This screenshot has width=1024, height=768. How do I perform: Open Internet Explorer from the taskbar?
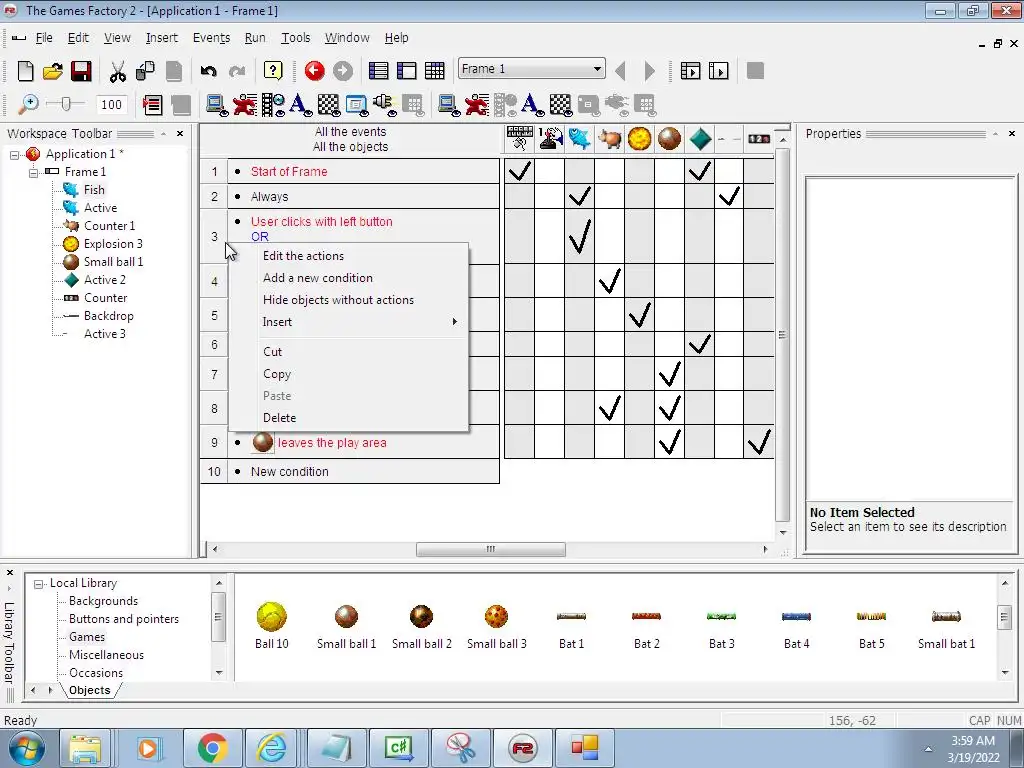[271, 748]
